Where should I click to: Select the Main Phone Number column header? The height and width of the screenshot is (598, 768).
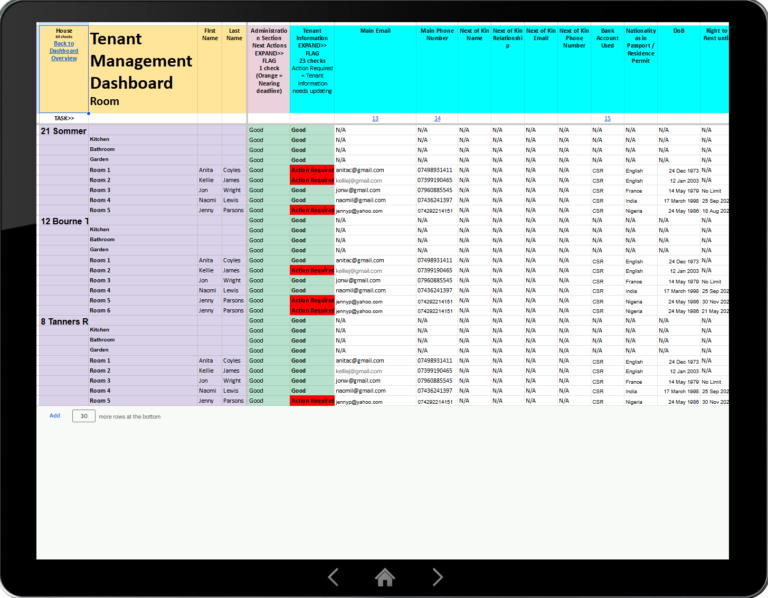tap(437, 69)
